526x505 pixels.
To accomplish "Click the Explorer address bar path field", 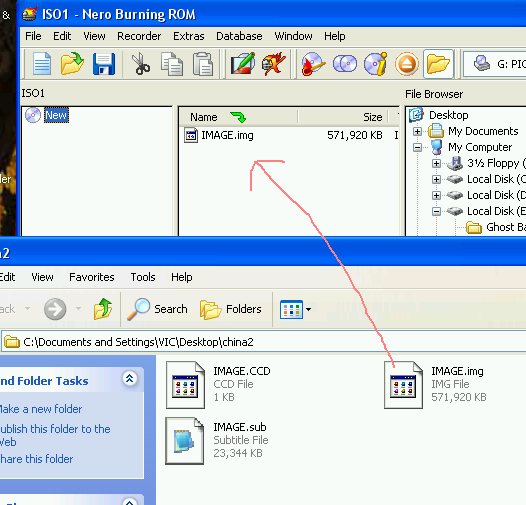I will 263,342.
